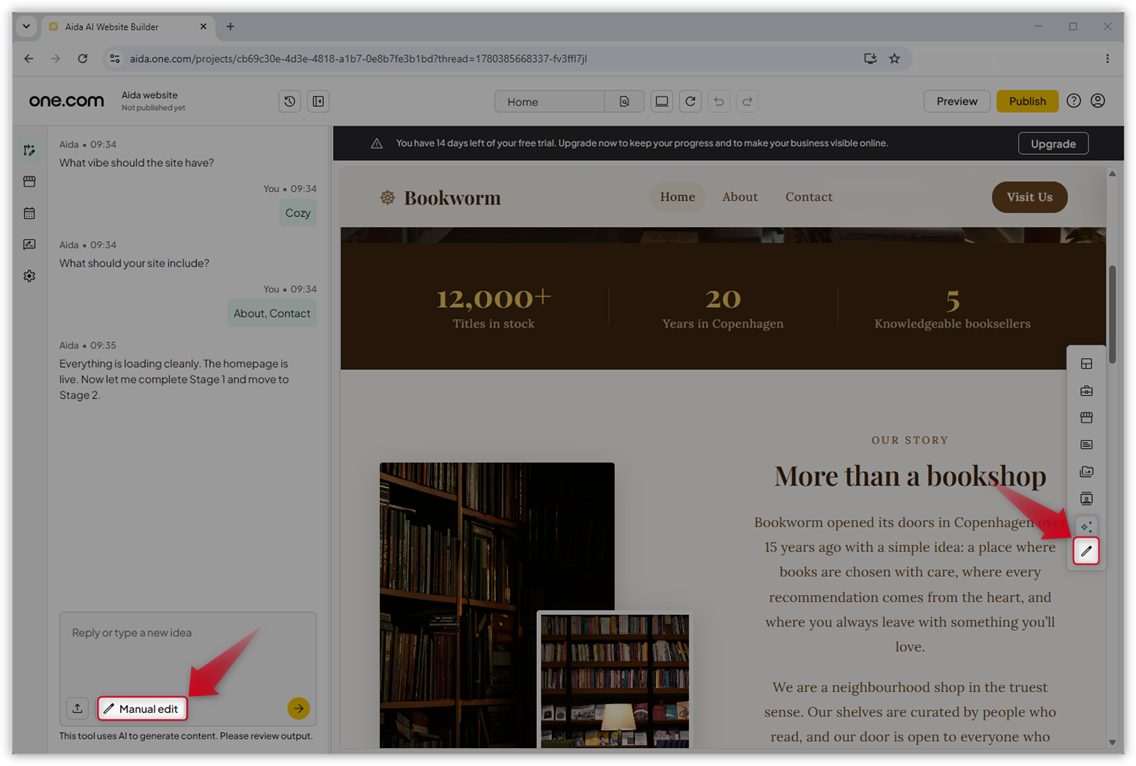Click upload attachment icon in chat box
1136x766 pixels.
[x=78, y=709]
